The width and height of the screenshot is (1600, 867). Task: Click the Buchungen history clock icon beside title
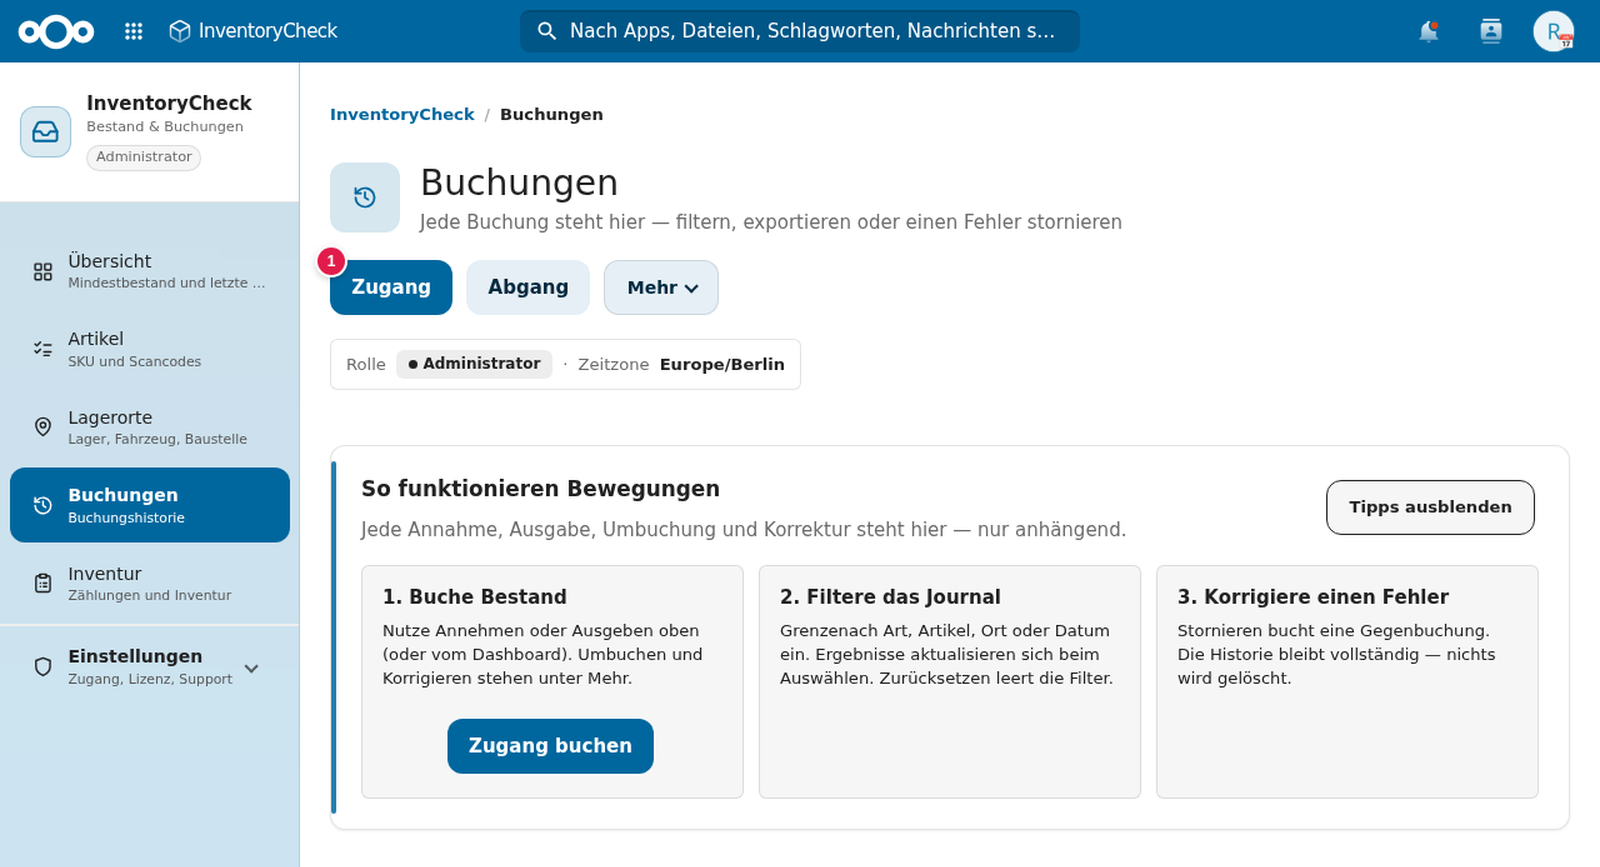click(365, 197)
